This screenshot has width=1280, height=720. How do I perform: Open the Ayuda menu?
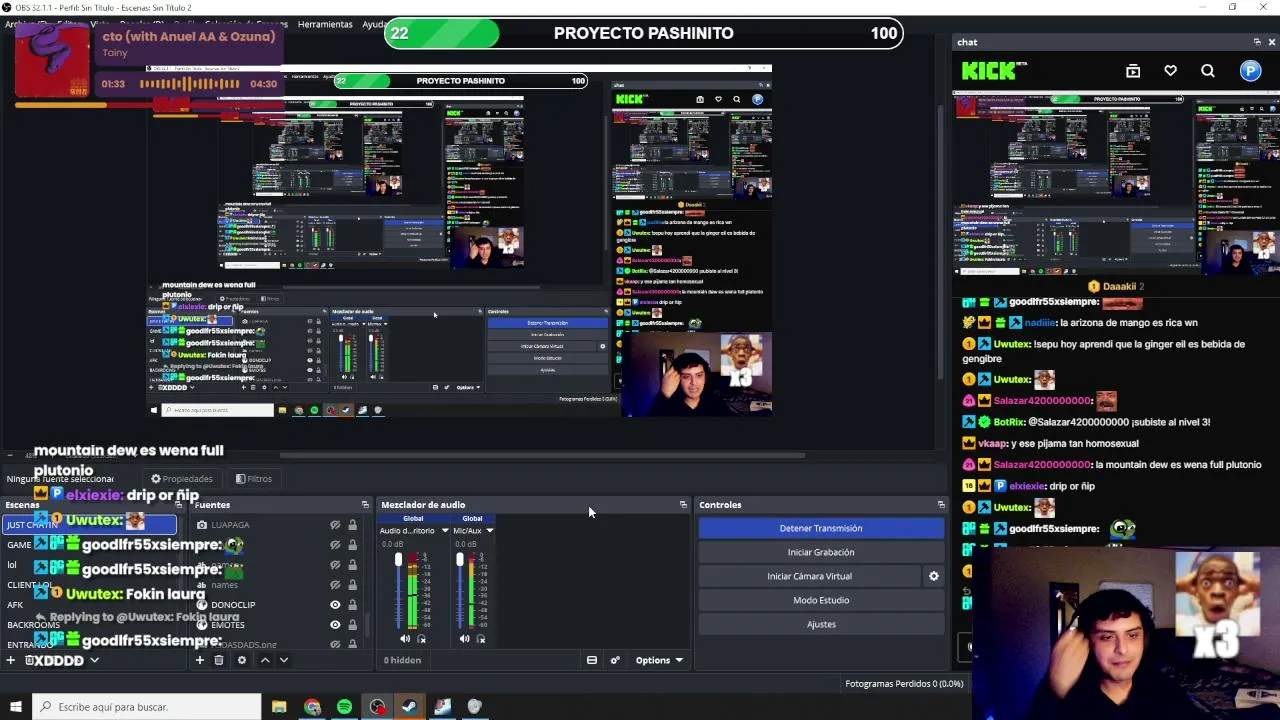(375, 24)
